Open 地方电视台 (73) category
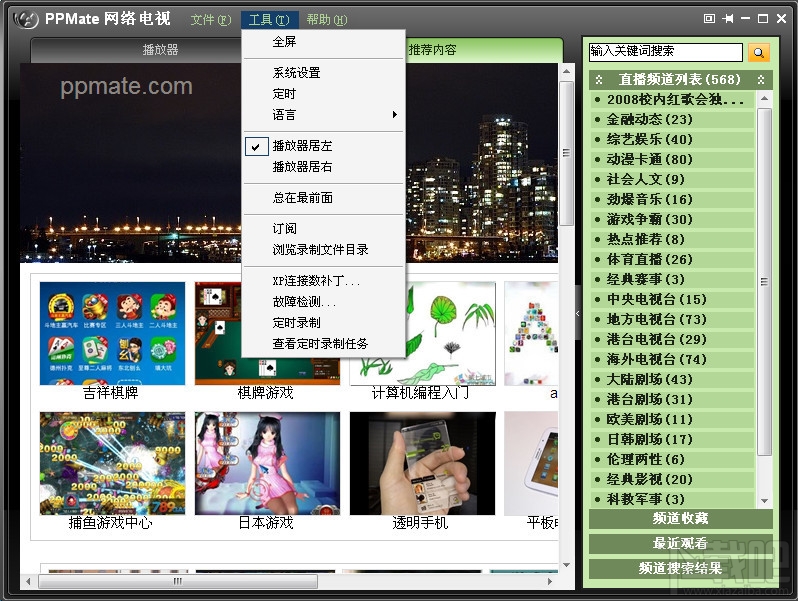The image size is (798, 601). tap(673, 320)
